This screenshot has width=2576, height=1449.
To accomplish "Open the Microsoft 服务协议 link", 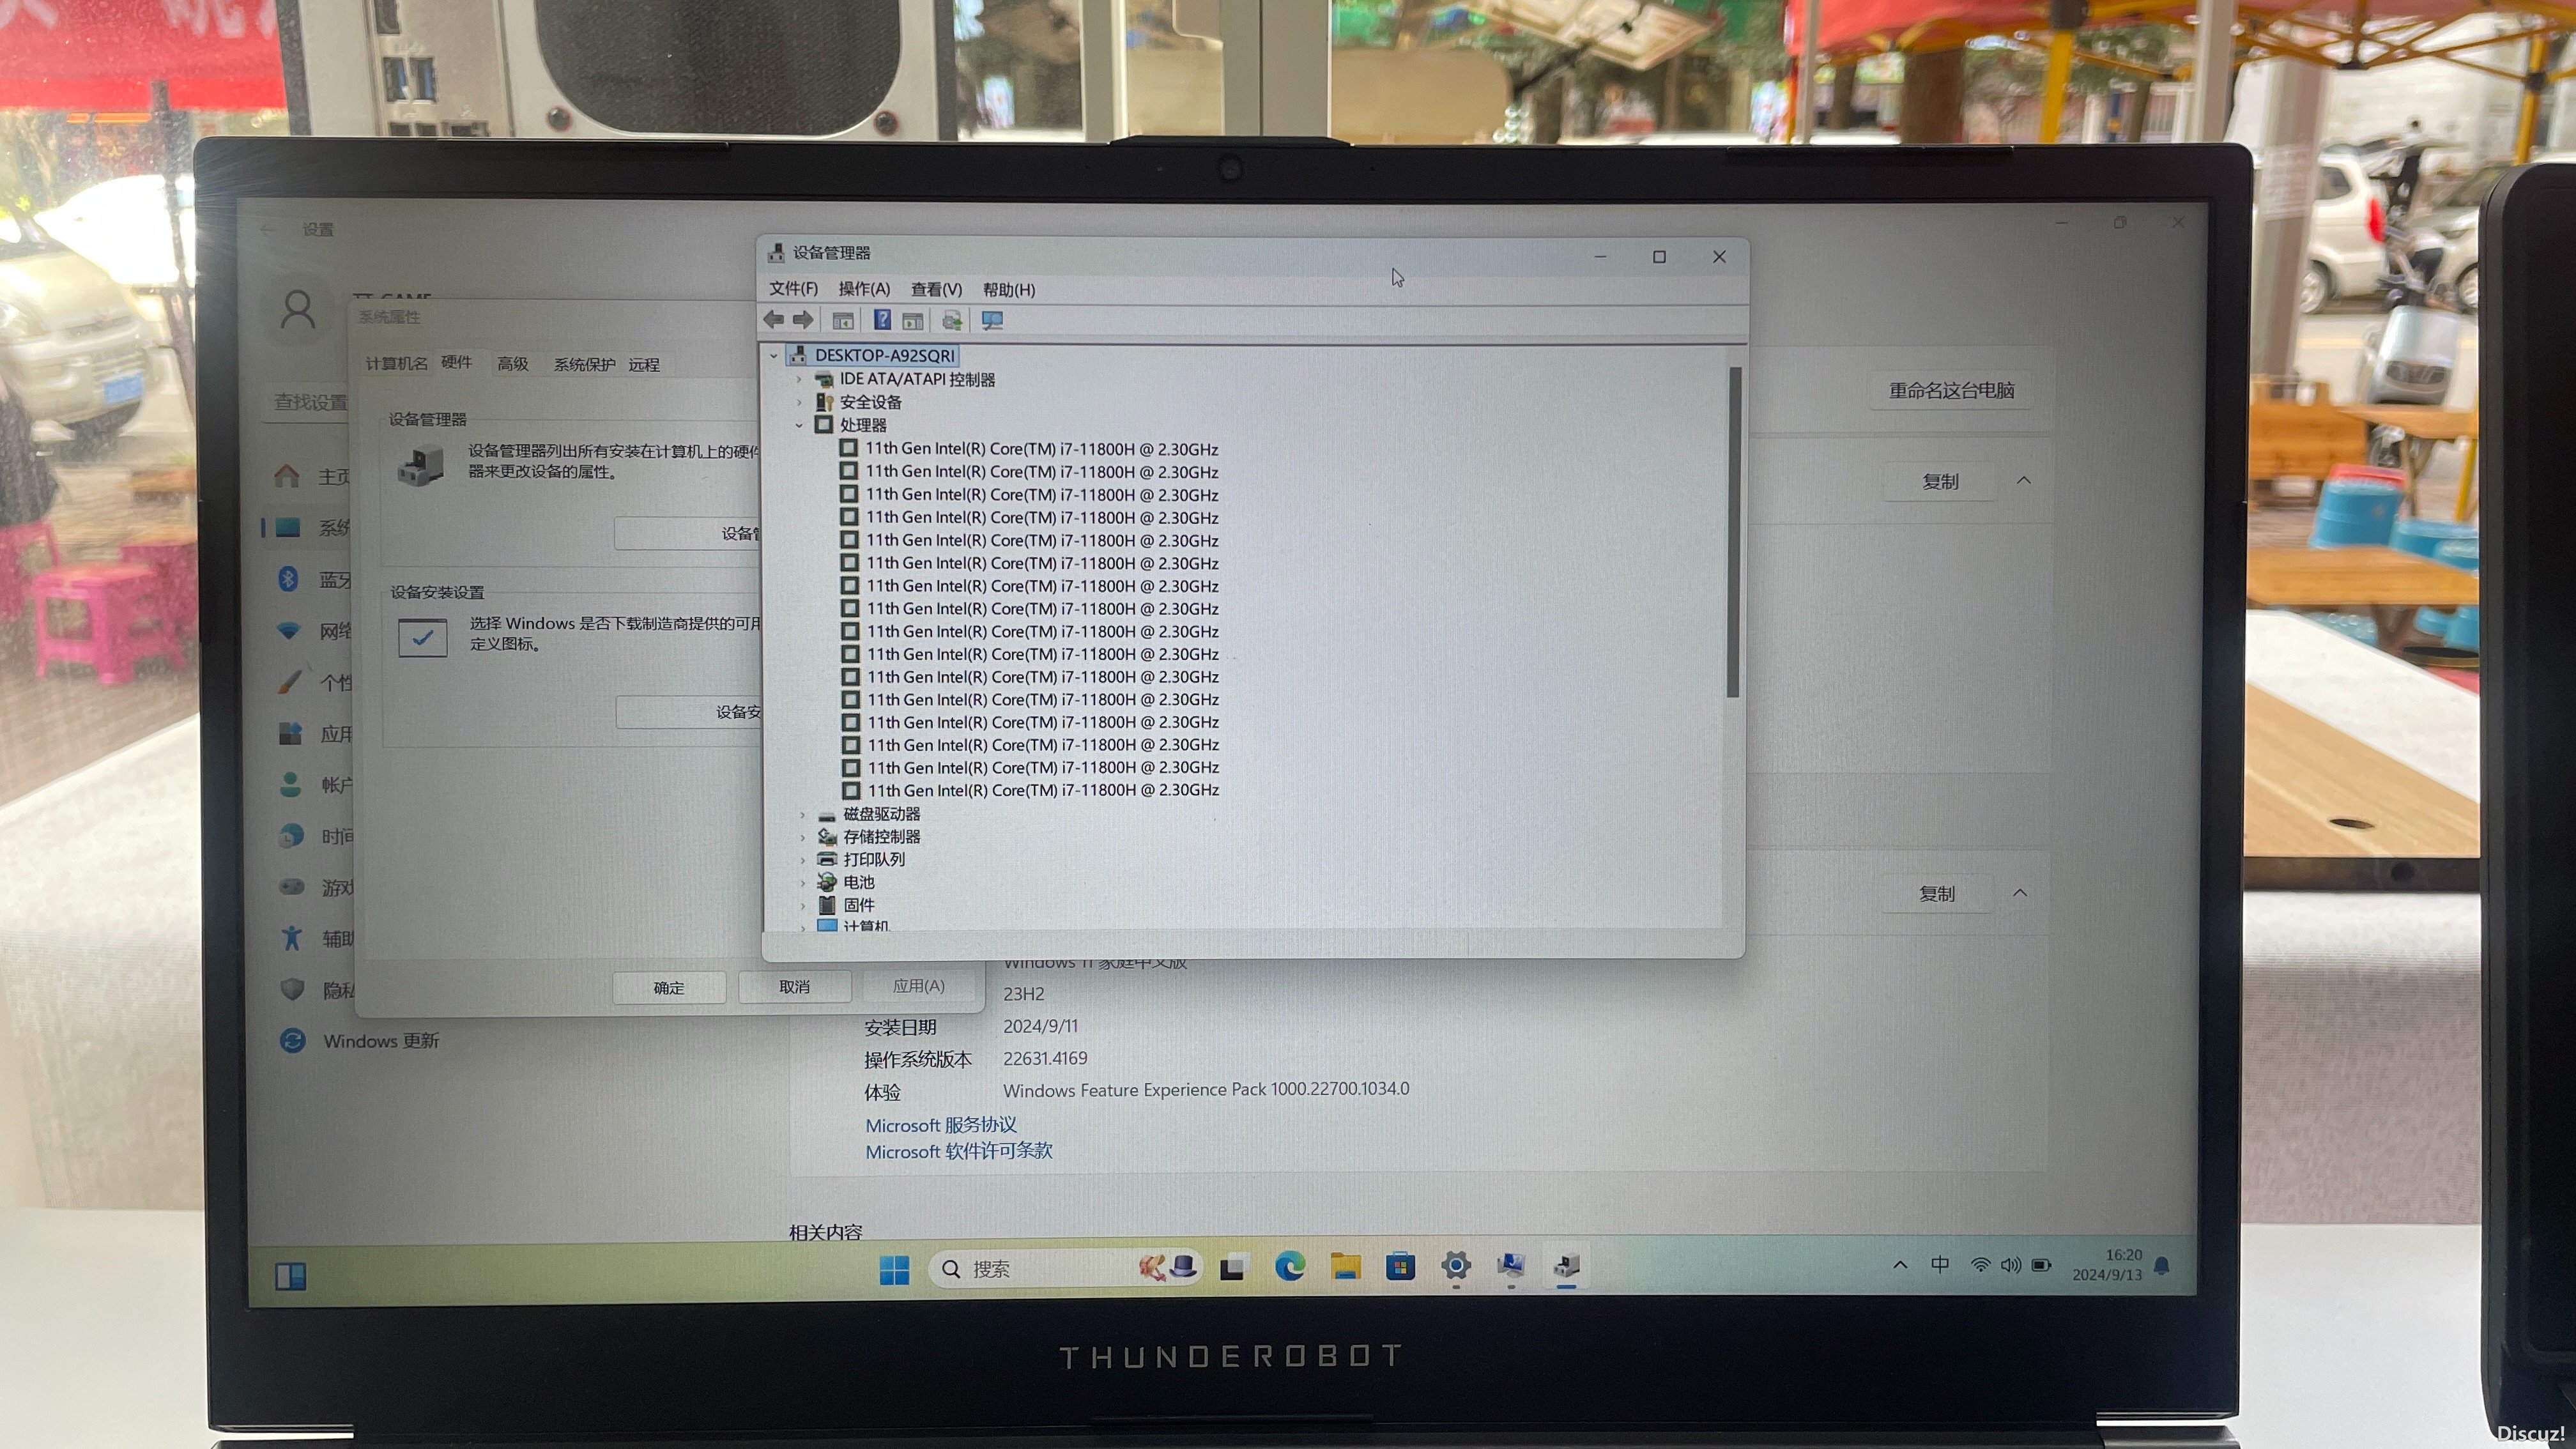I will point(941,1125).
